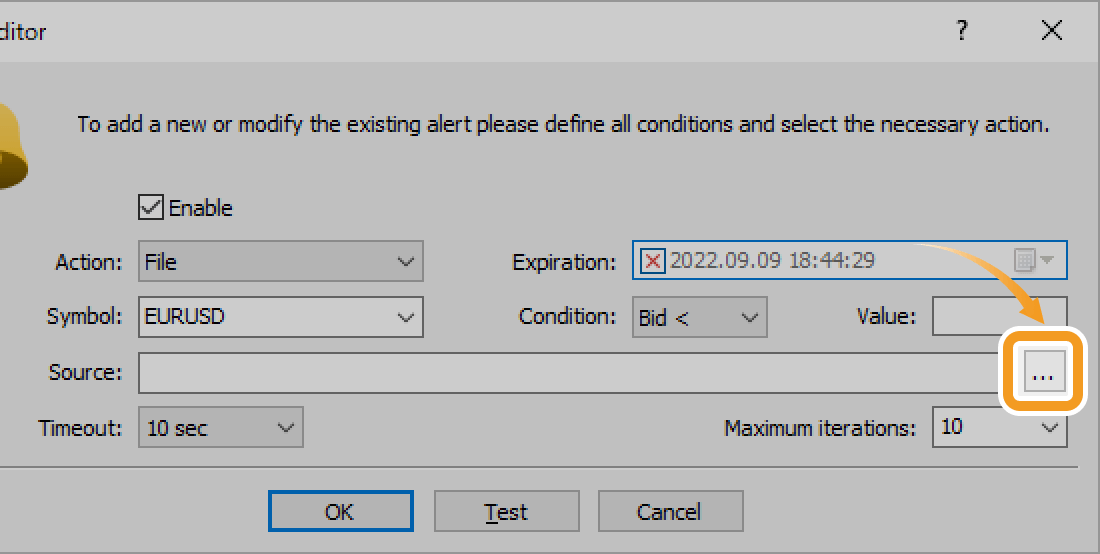Open the Maximum iterations dropdown

pos(999,428)
